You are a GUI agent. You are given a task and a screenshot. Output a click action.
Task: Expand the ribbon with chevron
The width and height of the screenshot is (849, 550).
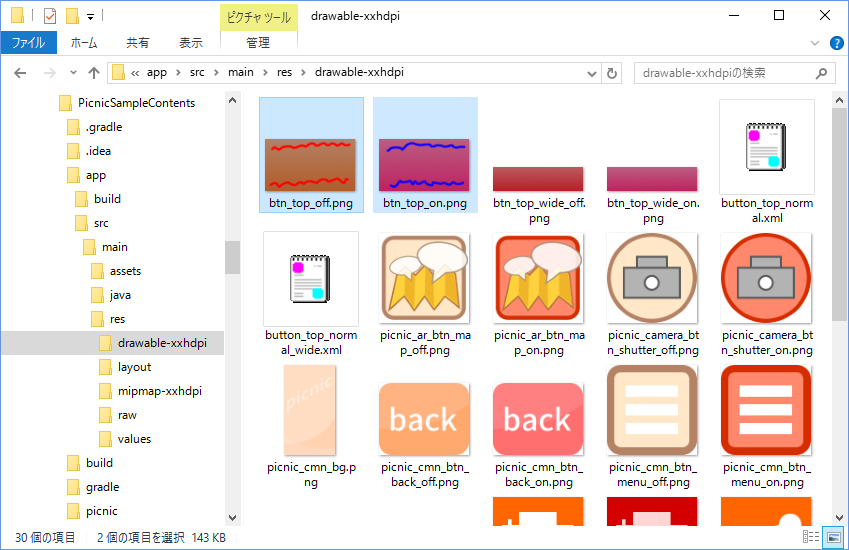click(x=814, y=43)
